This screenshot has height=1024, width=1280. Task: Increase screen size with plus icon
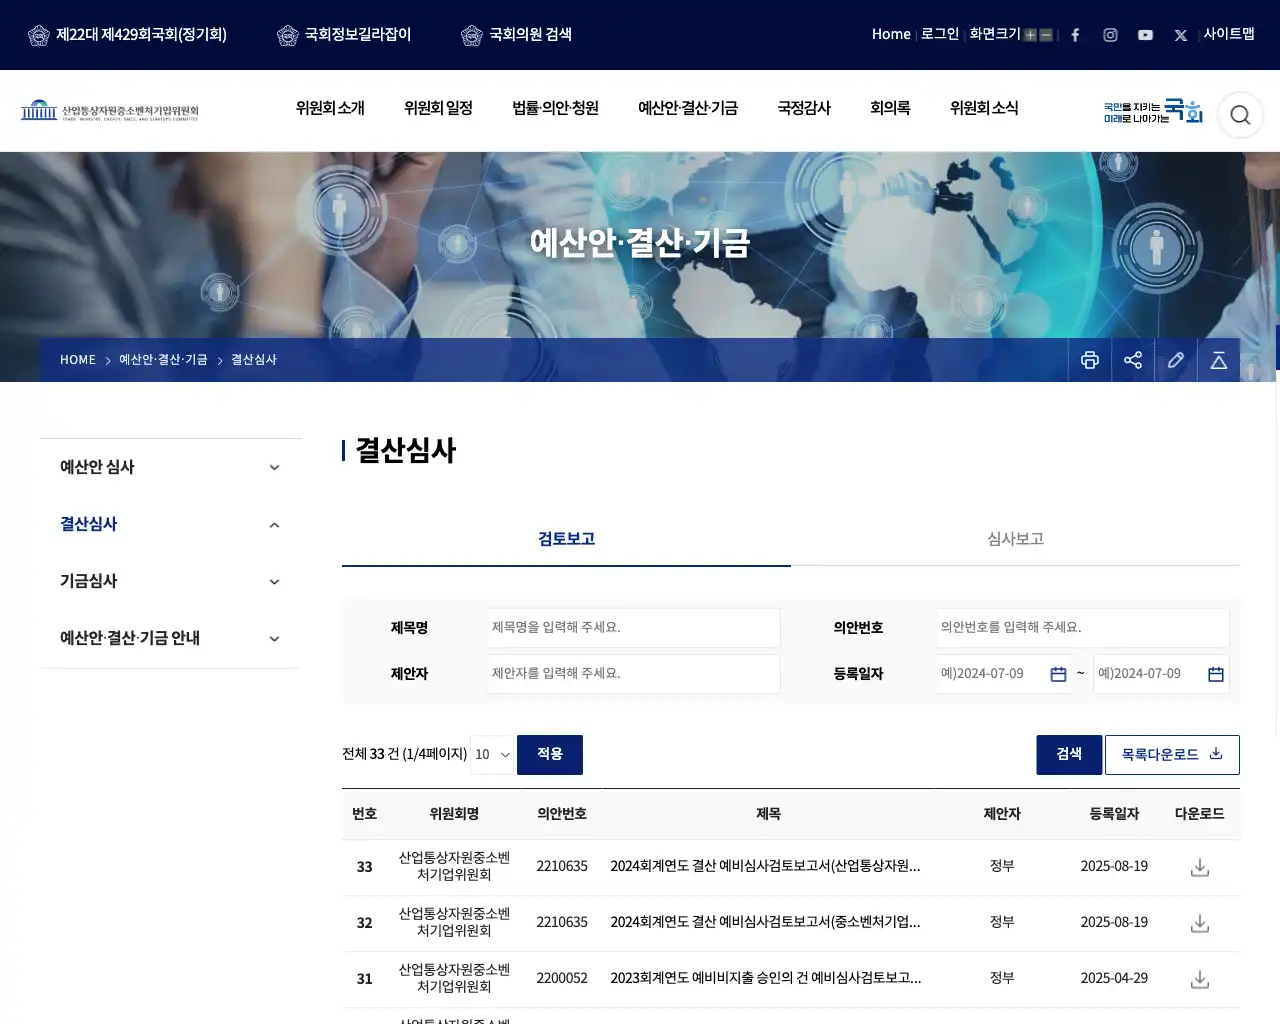(x=1030, y=35)
